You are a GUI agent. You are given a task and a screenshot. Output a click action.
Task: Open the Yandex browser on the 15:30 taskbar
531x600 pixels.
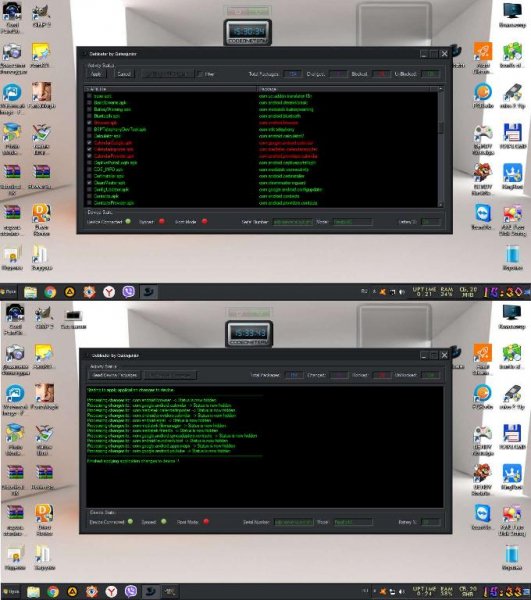pos(109,292)
